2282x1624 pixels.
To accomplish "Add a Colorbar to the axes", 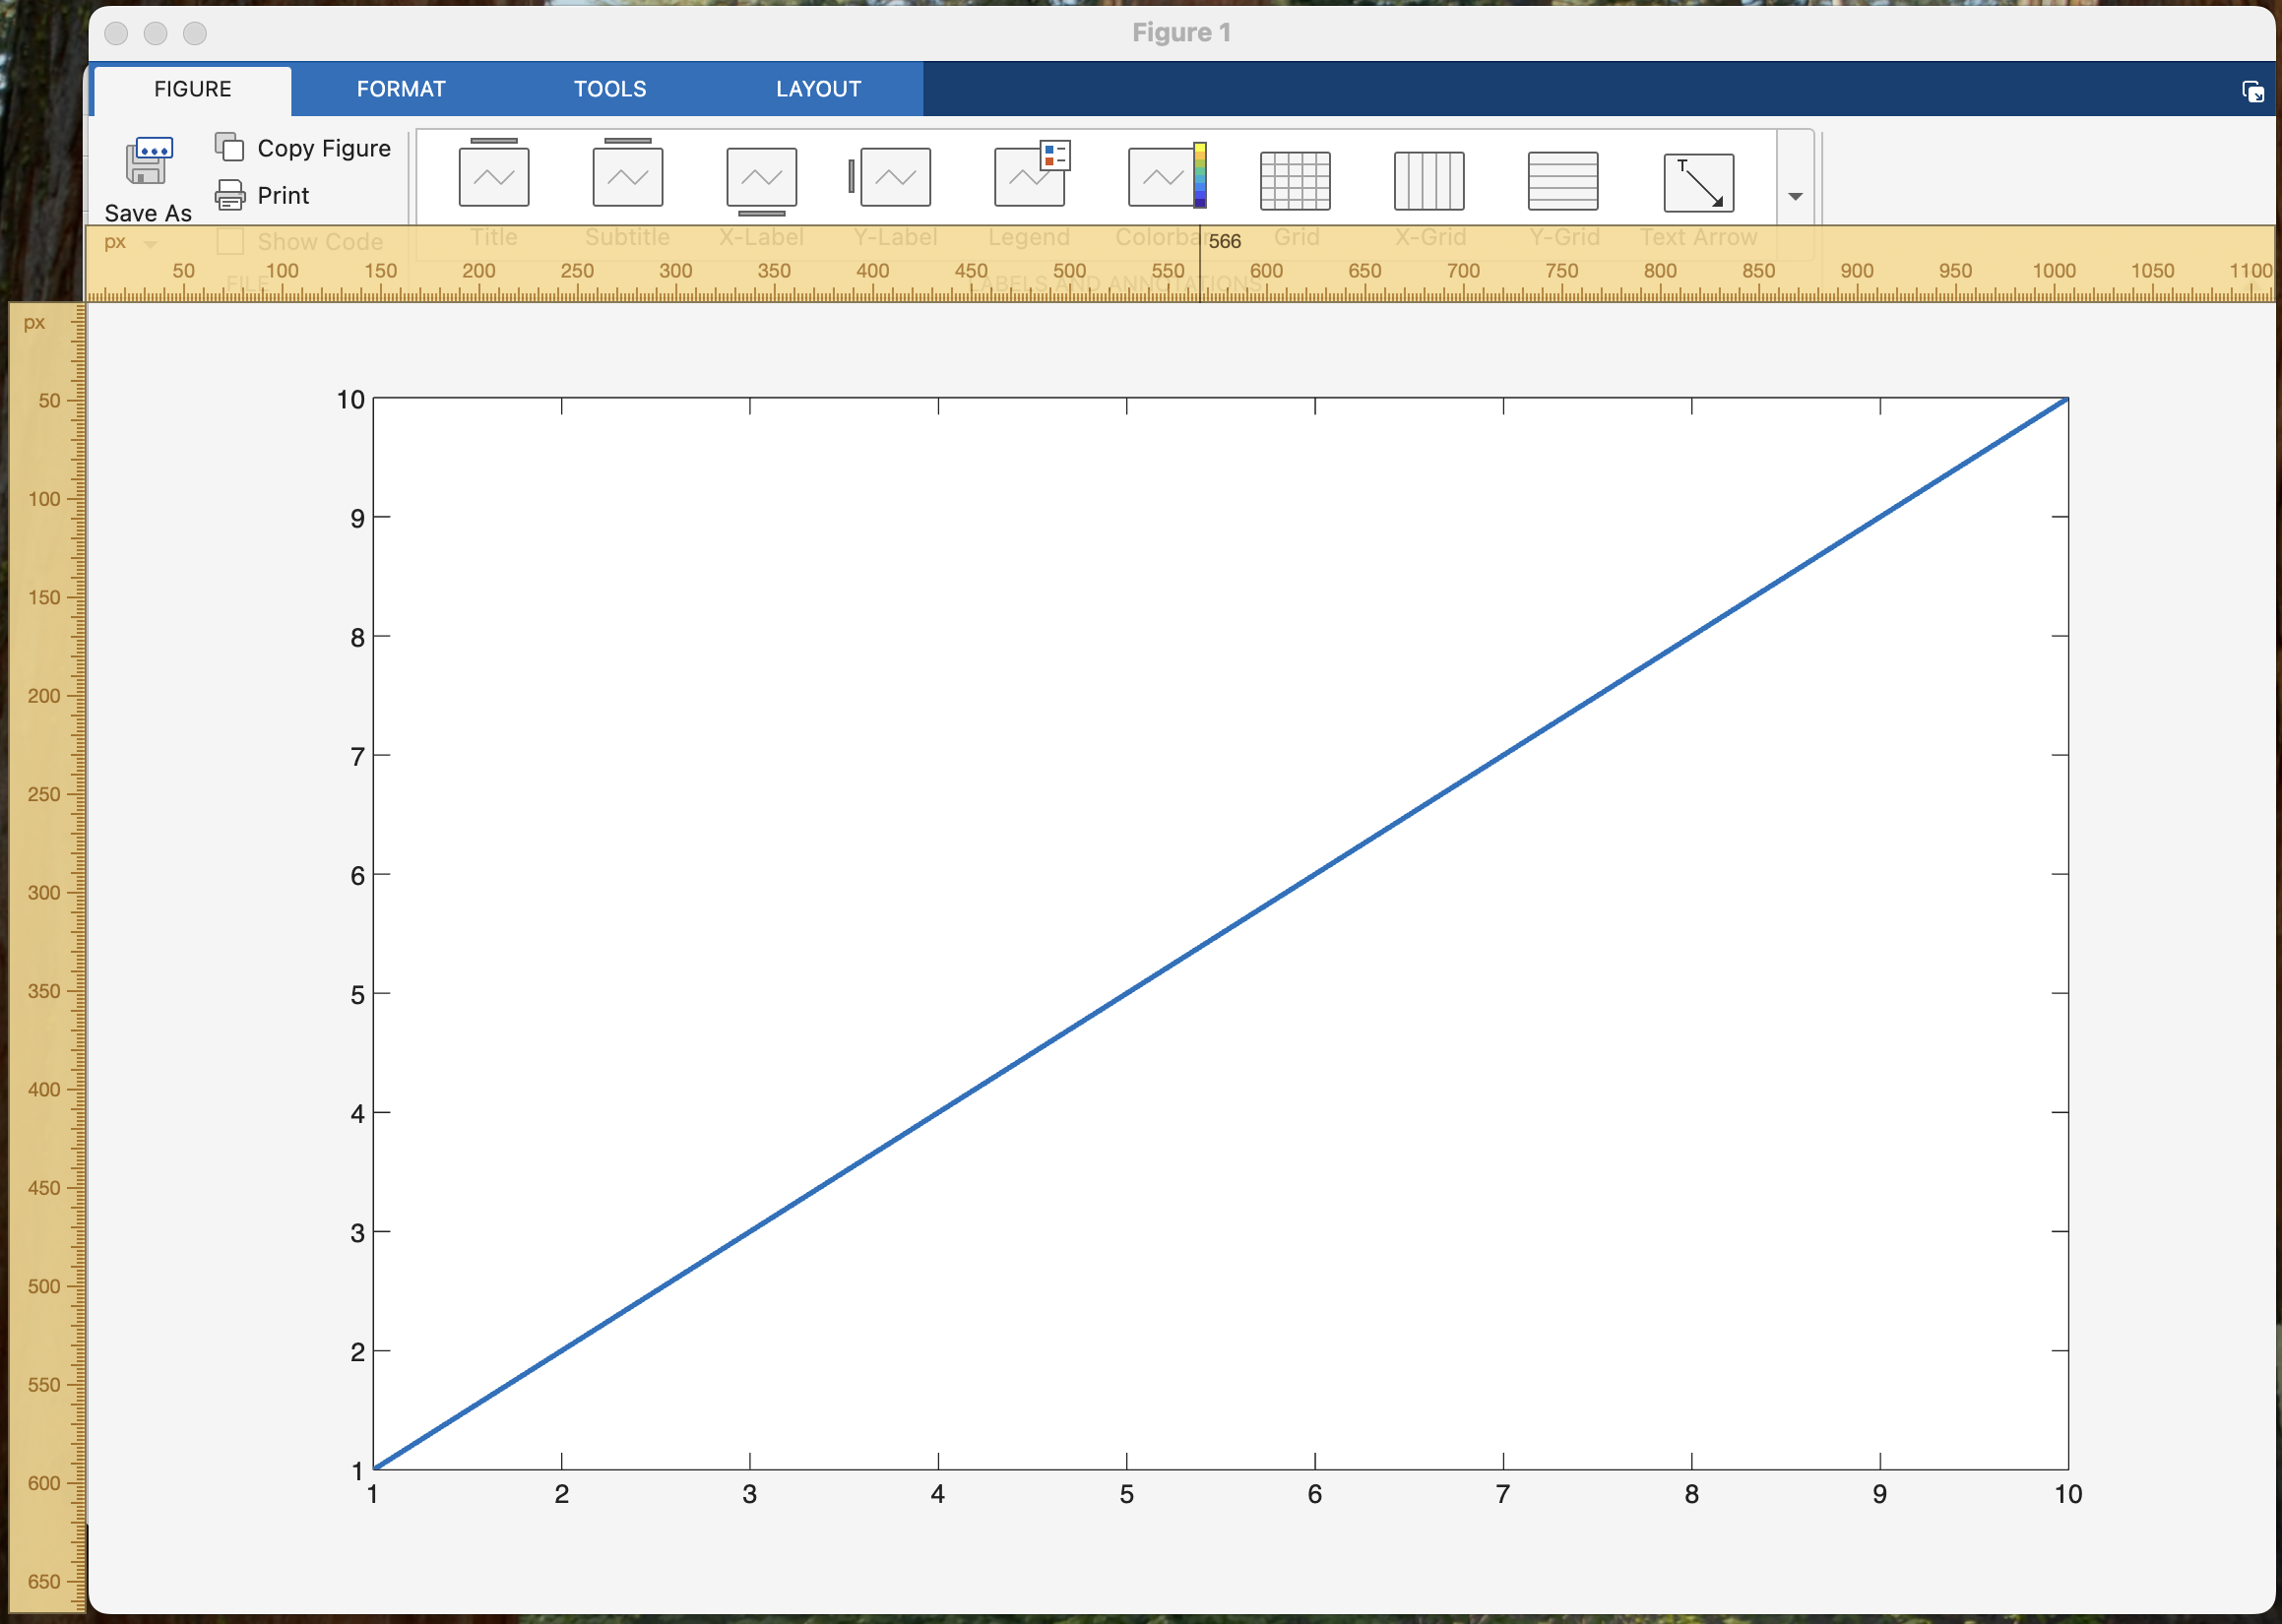I will [x=1165, y=176].
